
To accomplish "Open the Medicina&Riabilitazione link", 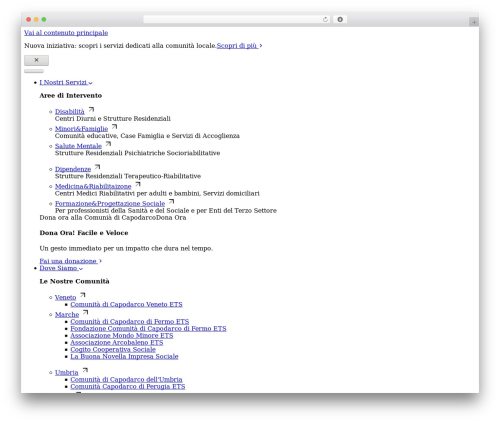I will click(x=93, y=187).
